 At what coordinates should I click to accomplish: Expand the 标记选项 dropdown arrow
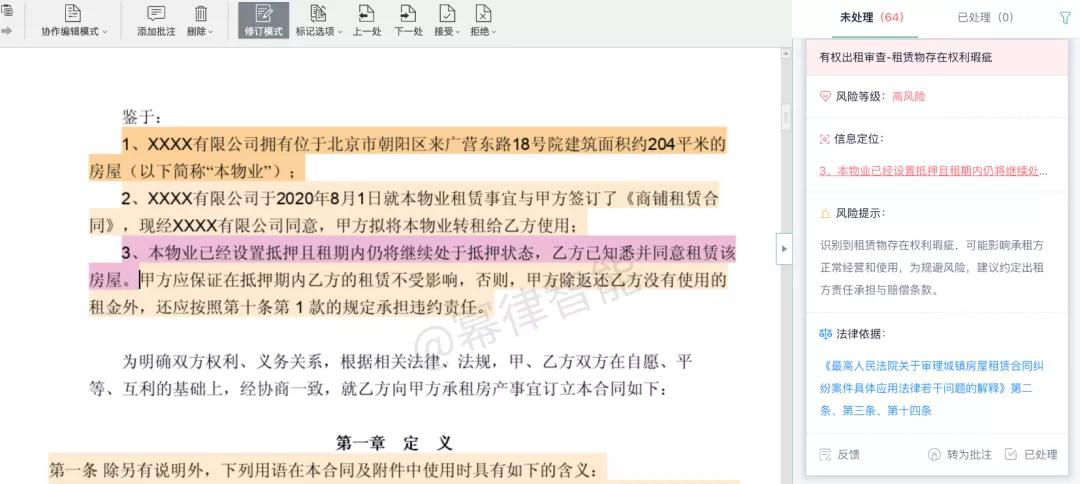click(x=340, y=32)
